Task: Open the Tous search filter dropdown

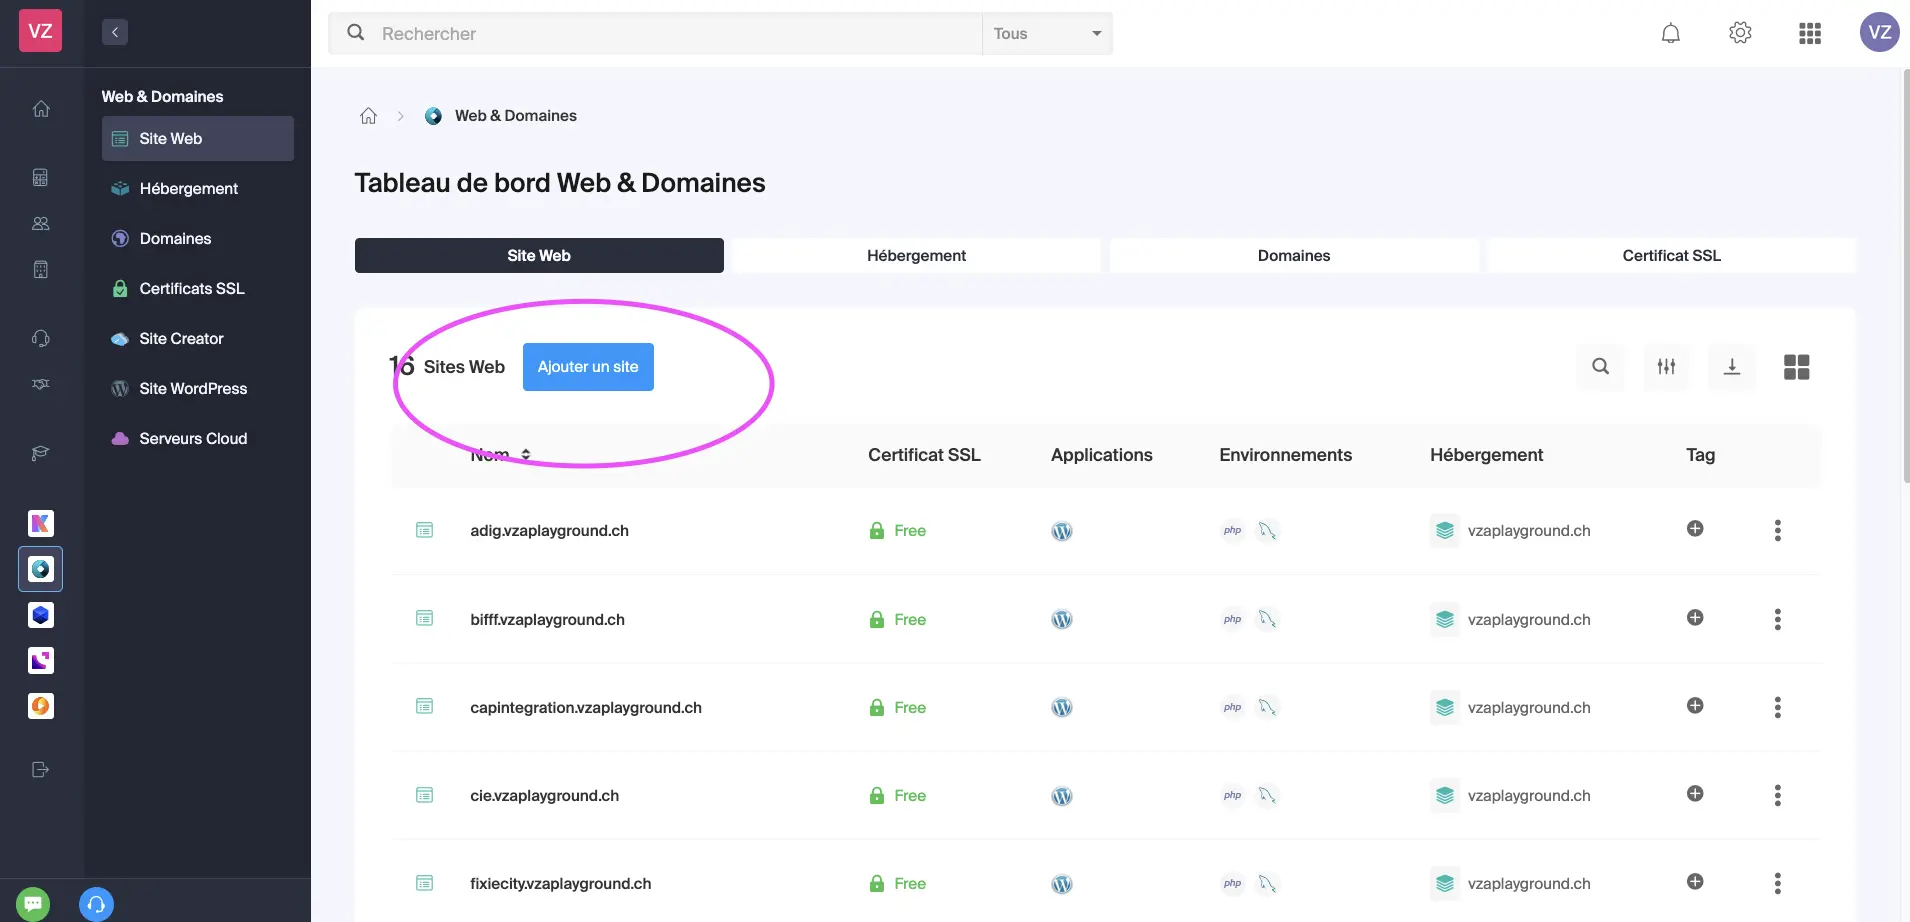Action: (x=1046, y=34)
